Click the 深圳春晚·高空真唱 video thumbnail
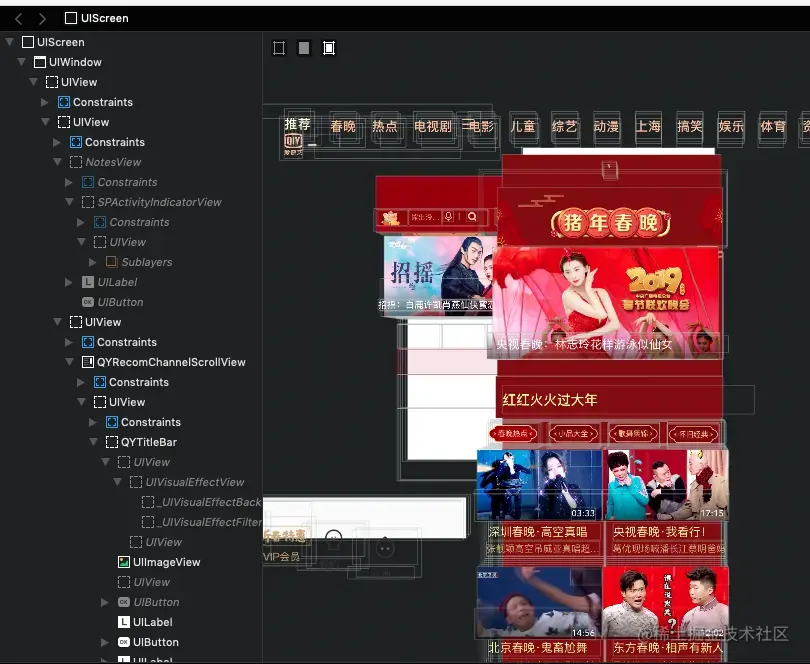The width and height of the screenshot is (810, 664). pos(540,485)
